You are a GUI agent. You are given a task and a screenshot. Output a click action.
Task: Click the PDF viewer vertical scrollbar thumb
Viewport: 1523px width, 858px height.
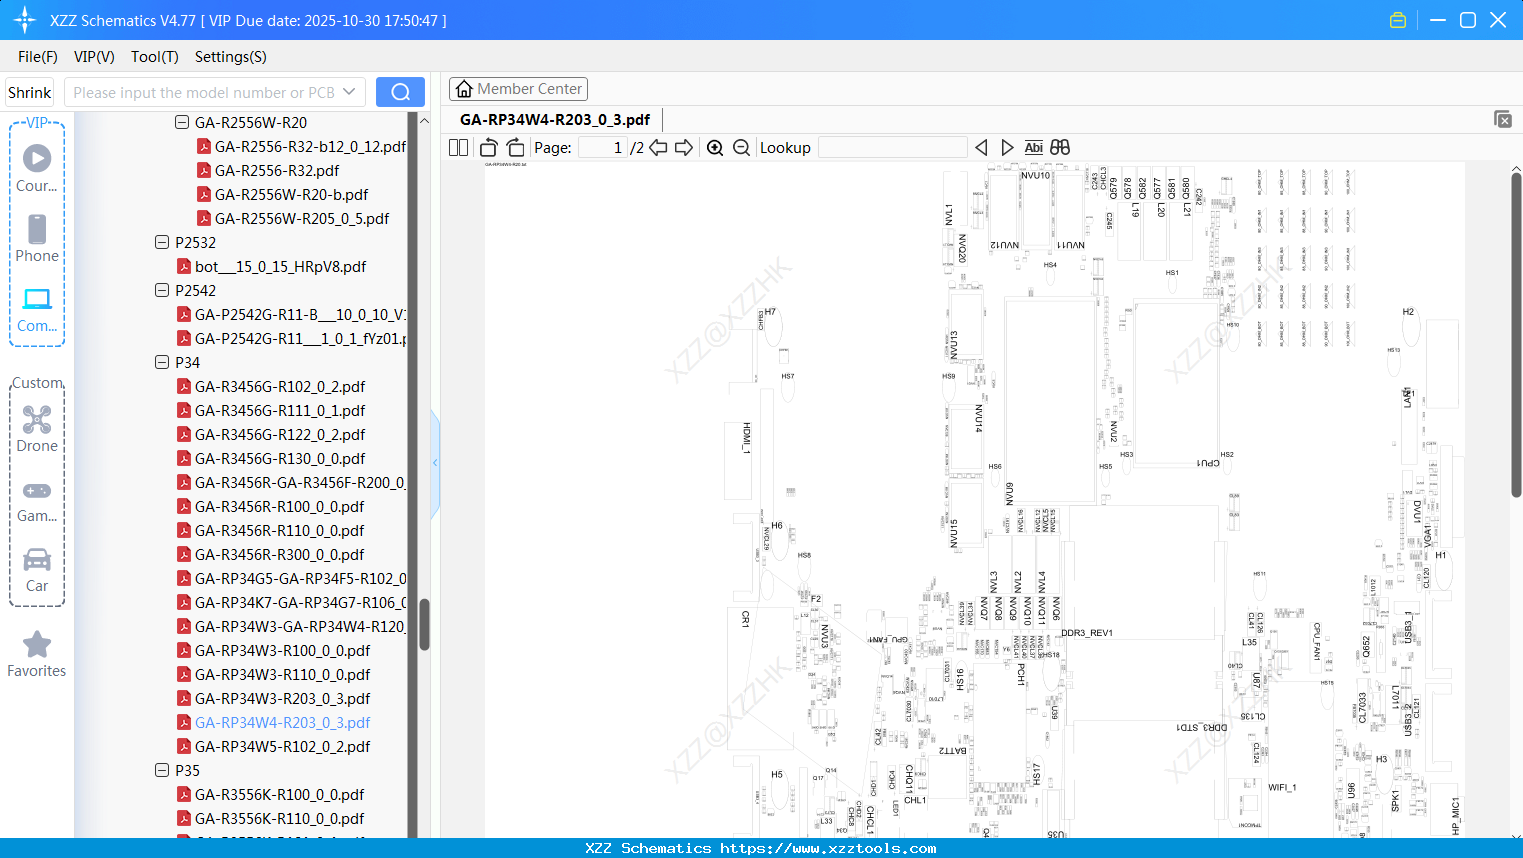pos(1516,335)
